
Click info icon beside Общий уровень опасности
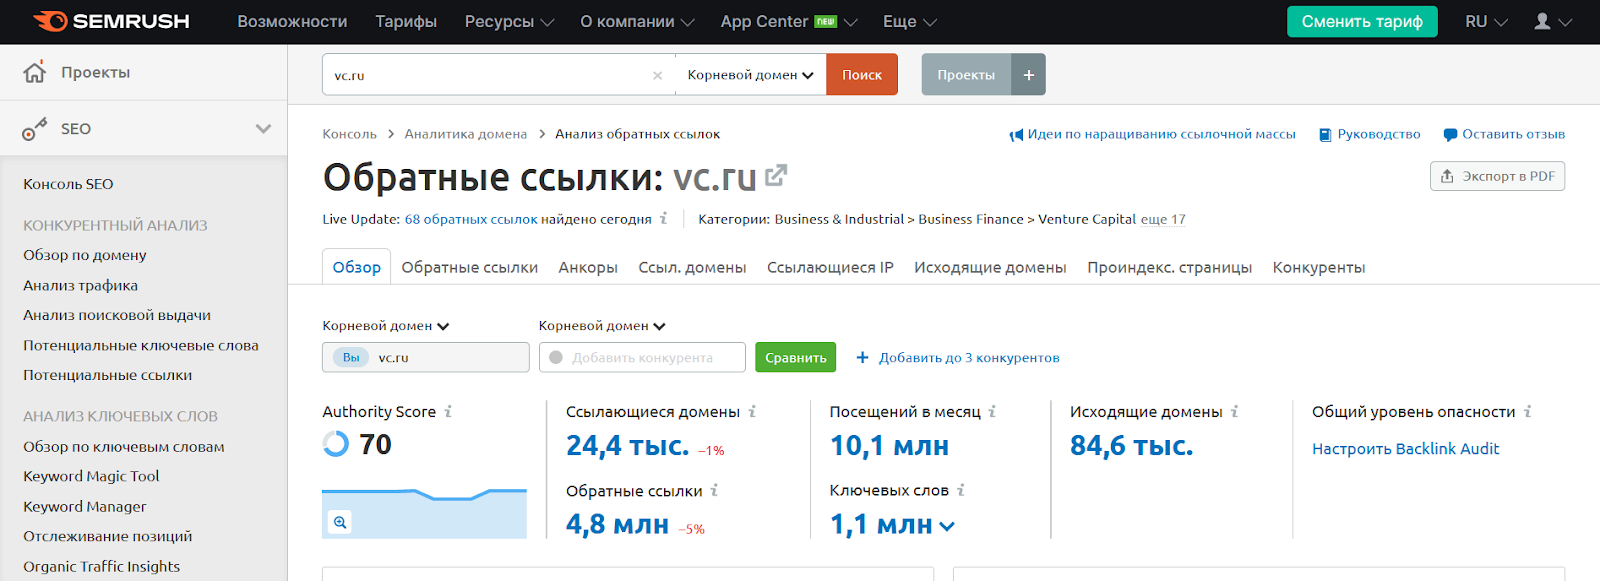click(1527, 411)
